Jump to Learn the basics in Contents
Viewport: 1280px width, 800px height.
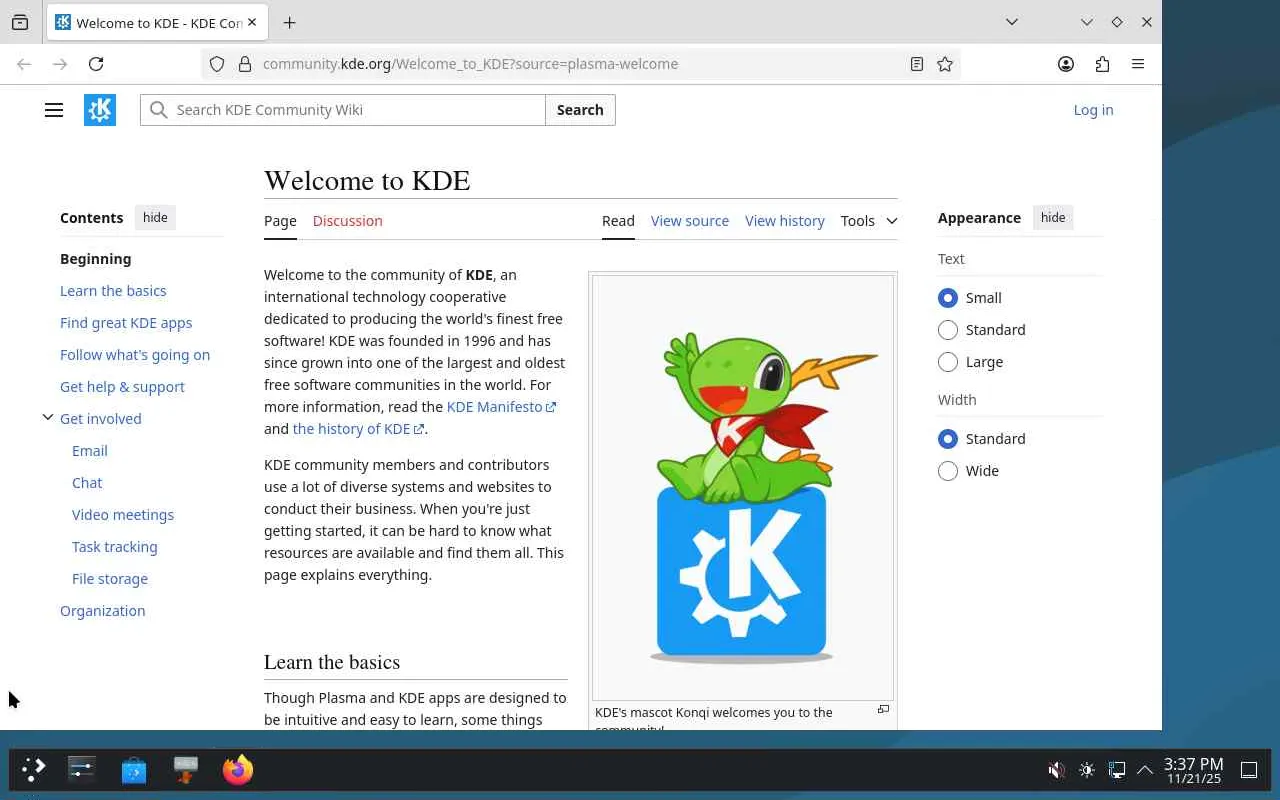pos(113,291)
